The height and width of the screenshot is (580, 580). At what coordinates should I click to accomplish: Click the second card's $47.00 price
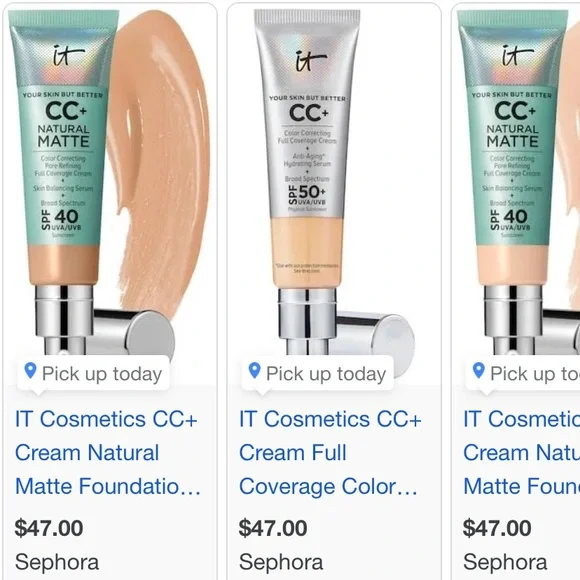pyautogui.click(x=273, y=528)
